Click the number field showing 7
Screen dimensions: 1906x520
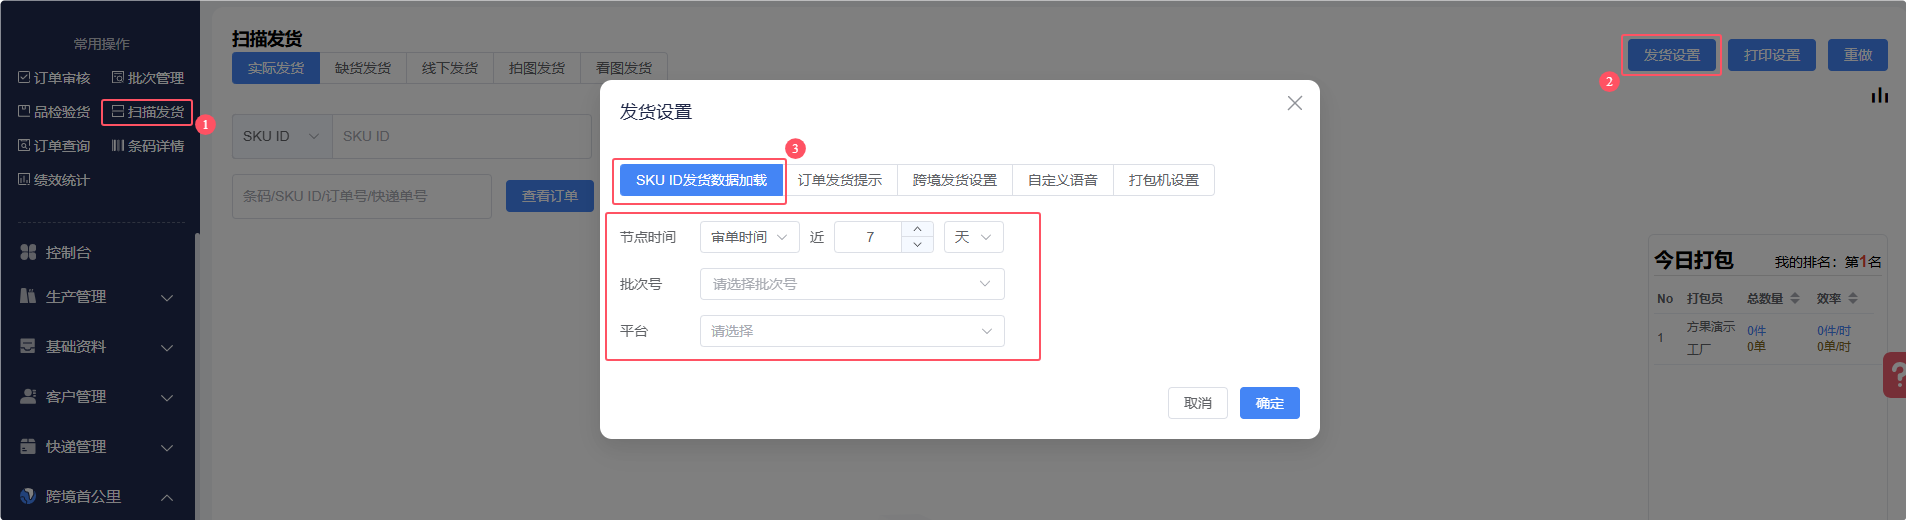869,237
